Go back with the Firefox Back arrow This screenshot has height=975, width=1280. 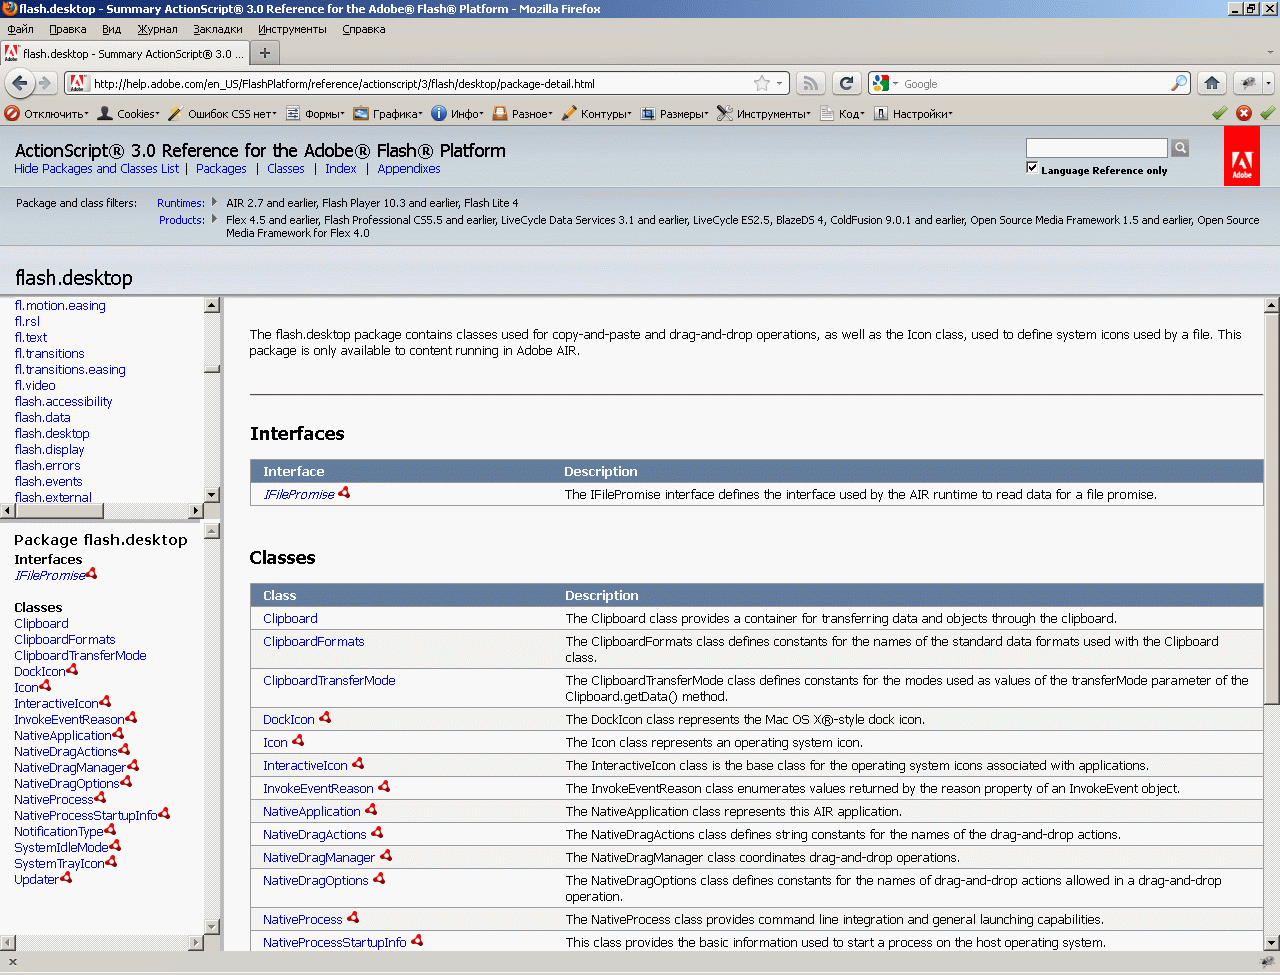(20, 84)
